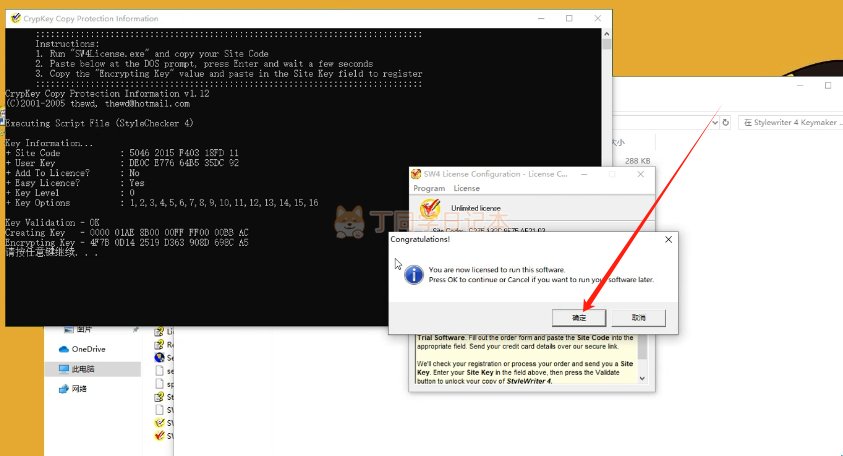The width and height of the screenshot is (843, 456).
Task: Click 'Executing Script File (StyleChecker 4)' line
Action: (99, 123)
